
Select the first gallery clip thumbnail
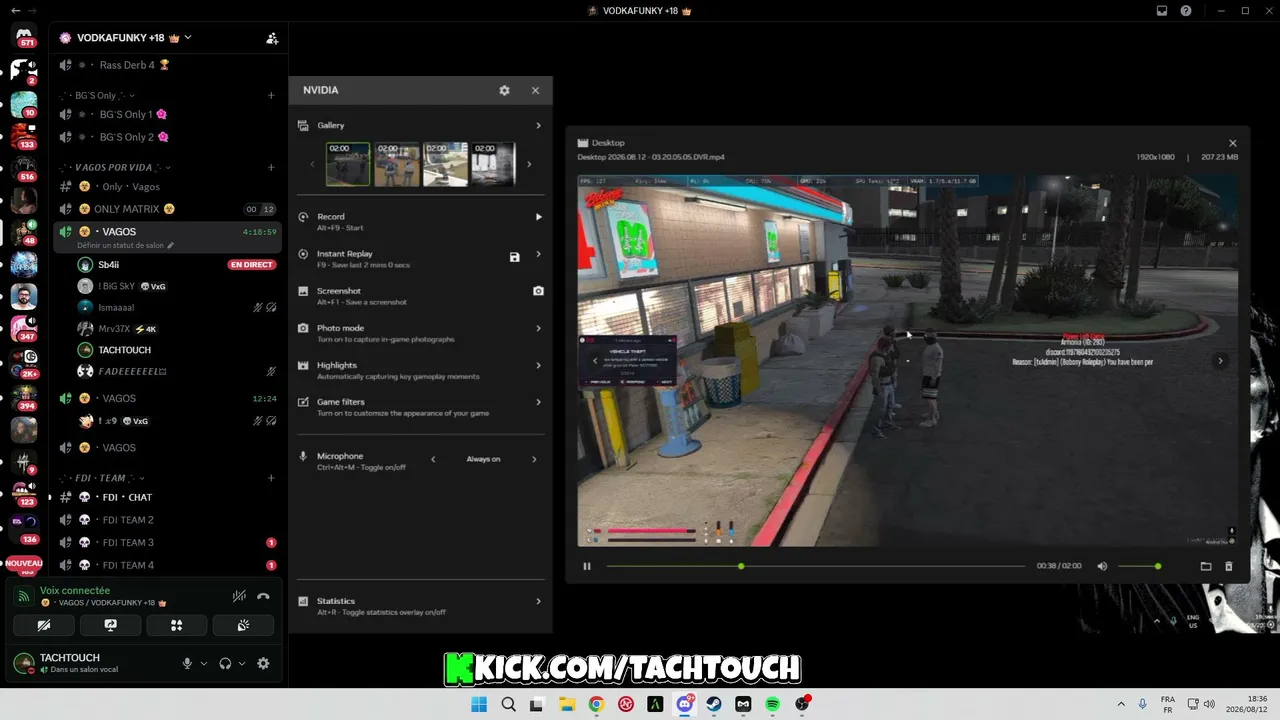click(x=348, y=164)
